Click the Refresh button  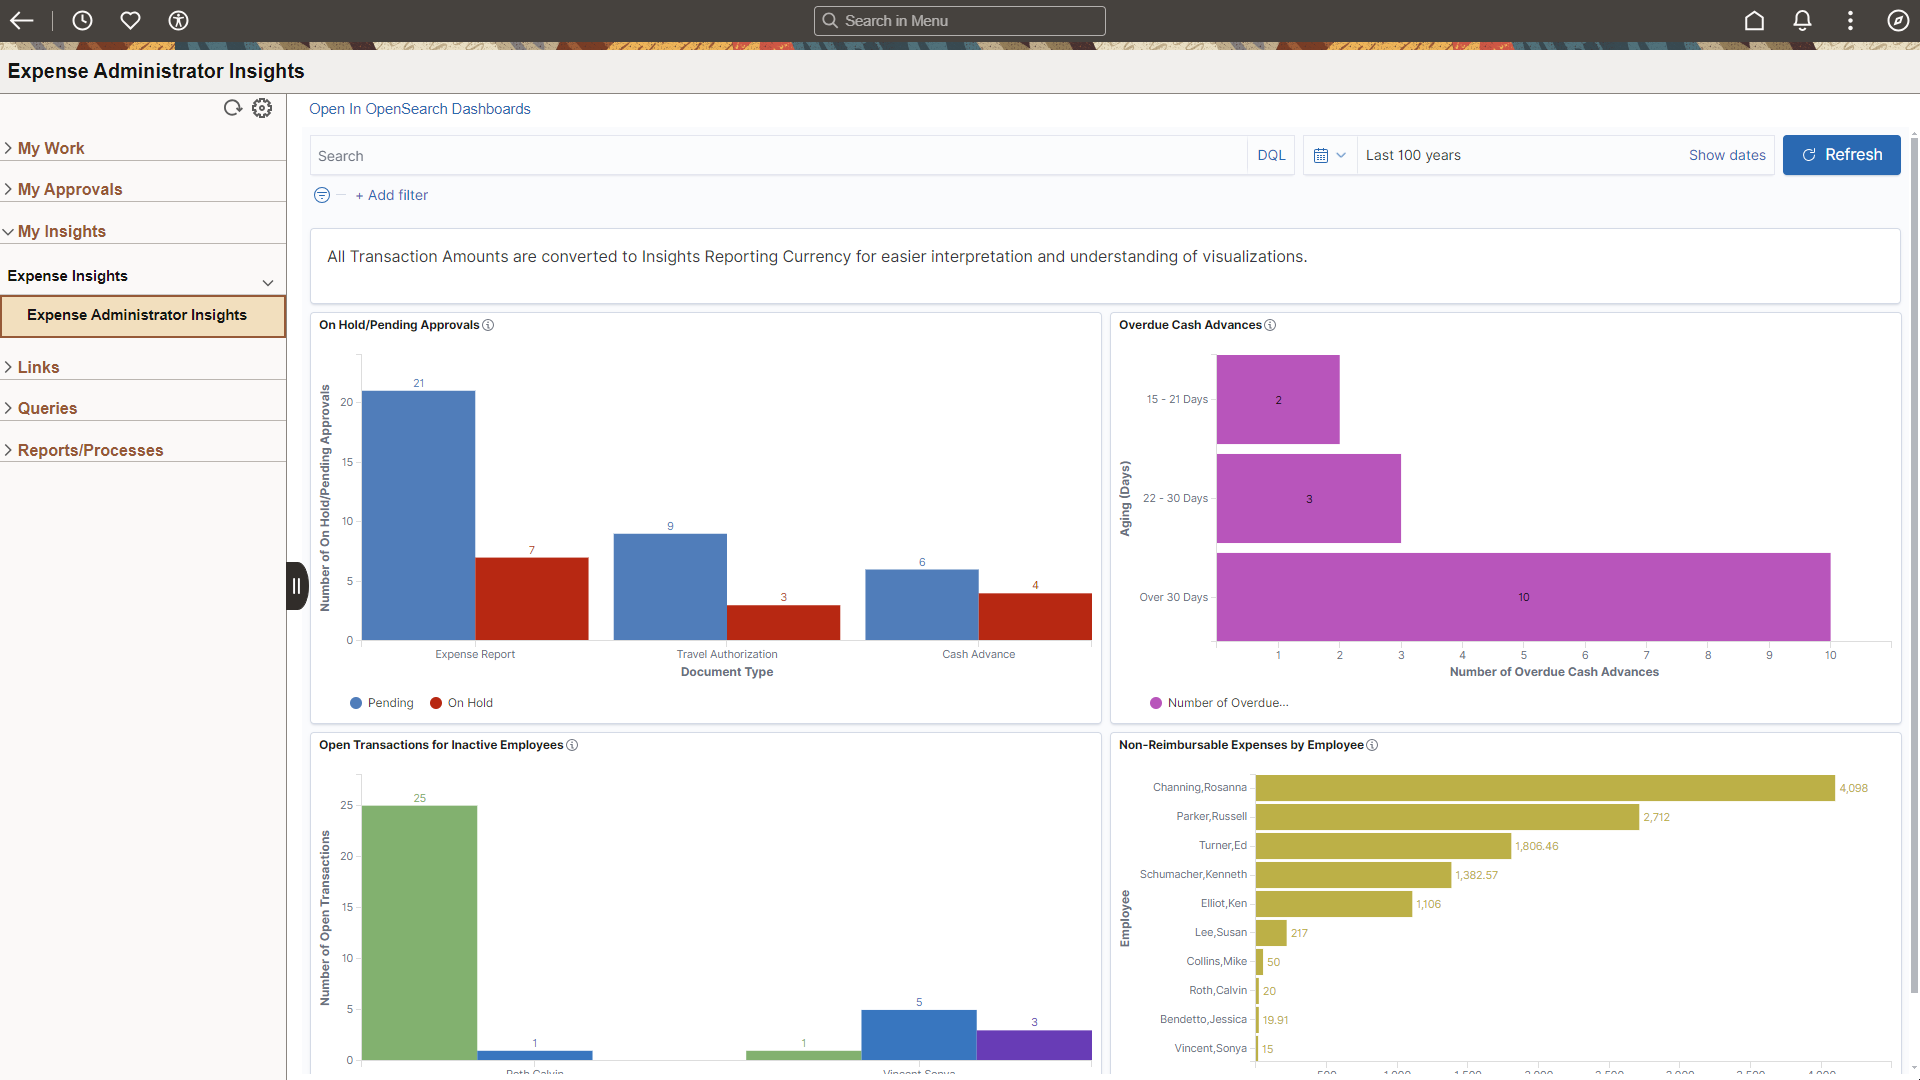pyautogui.click(x=1841, y=155)
